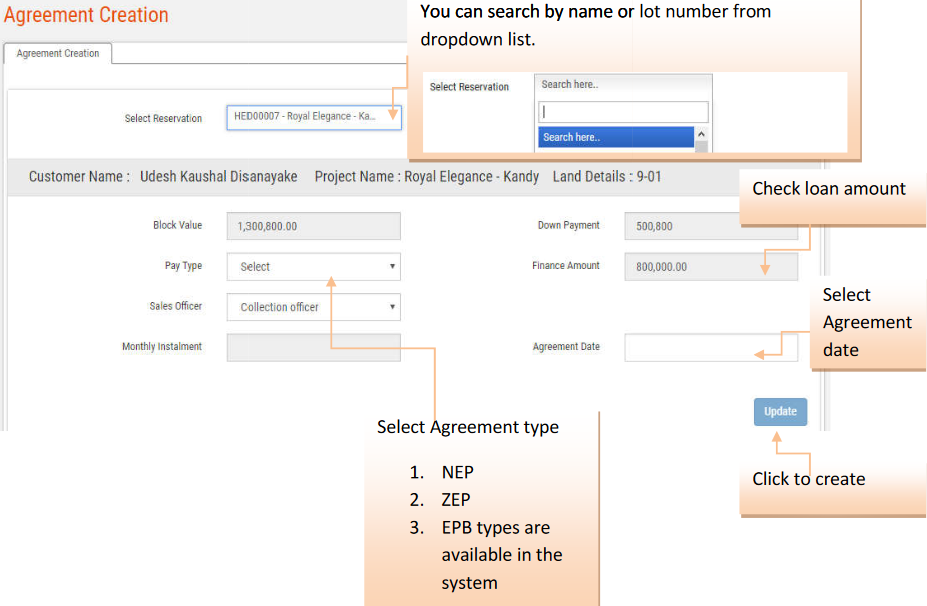This screenshot has height=606, width=927.
Task: Click the Update button
Action: [x=780, y=412]
